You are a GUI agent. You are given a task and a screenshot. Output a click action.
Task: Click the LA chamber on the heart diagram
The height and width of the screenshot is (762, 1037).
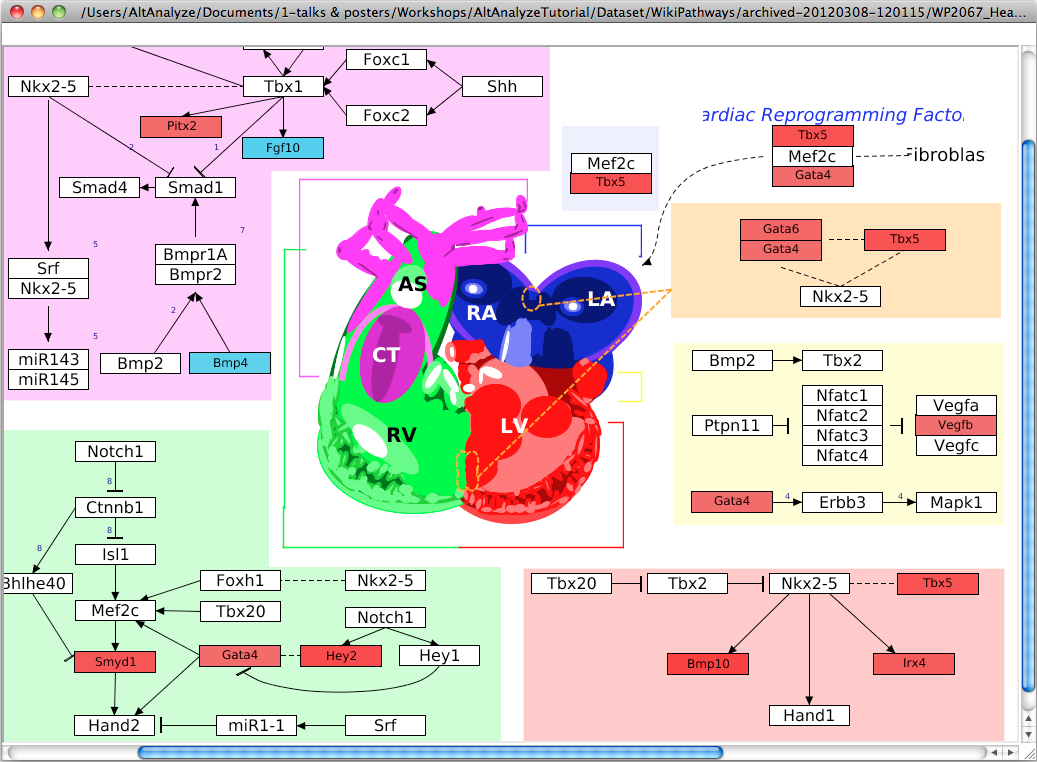pyautogui.click(x=600, y=298)
